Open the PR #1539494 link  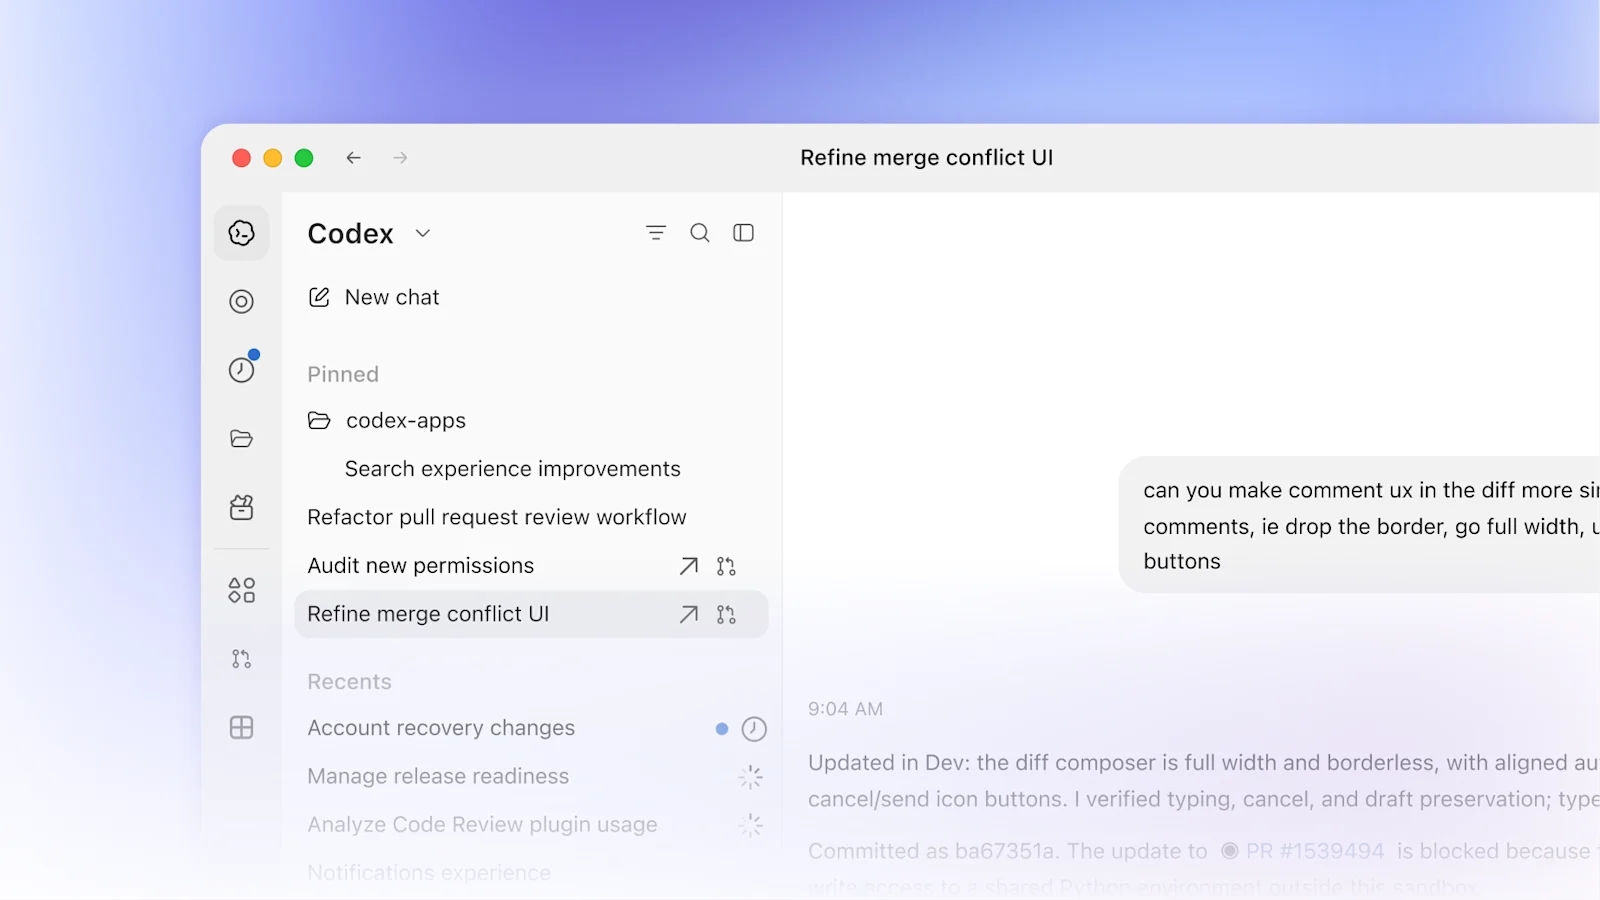pos(1302,851)
